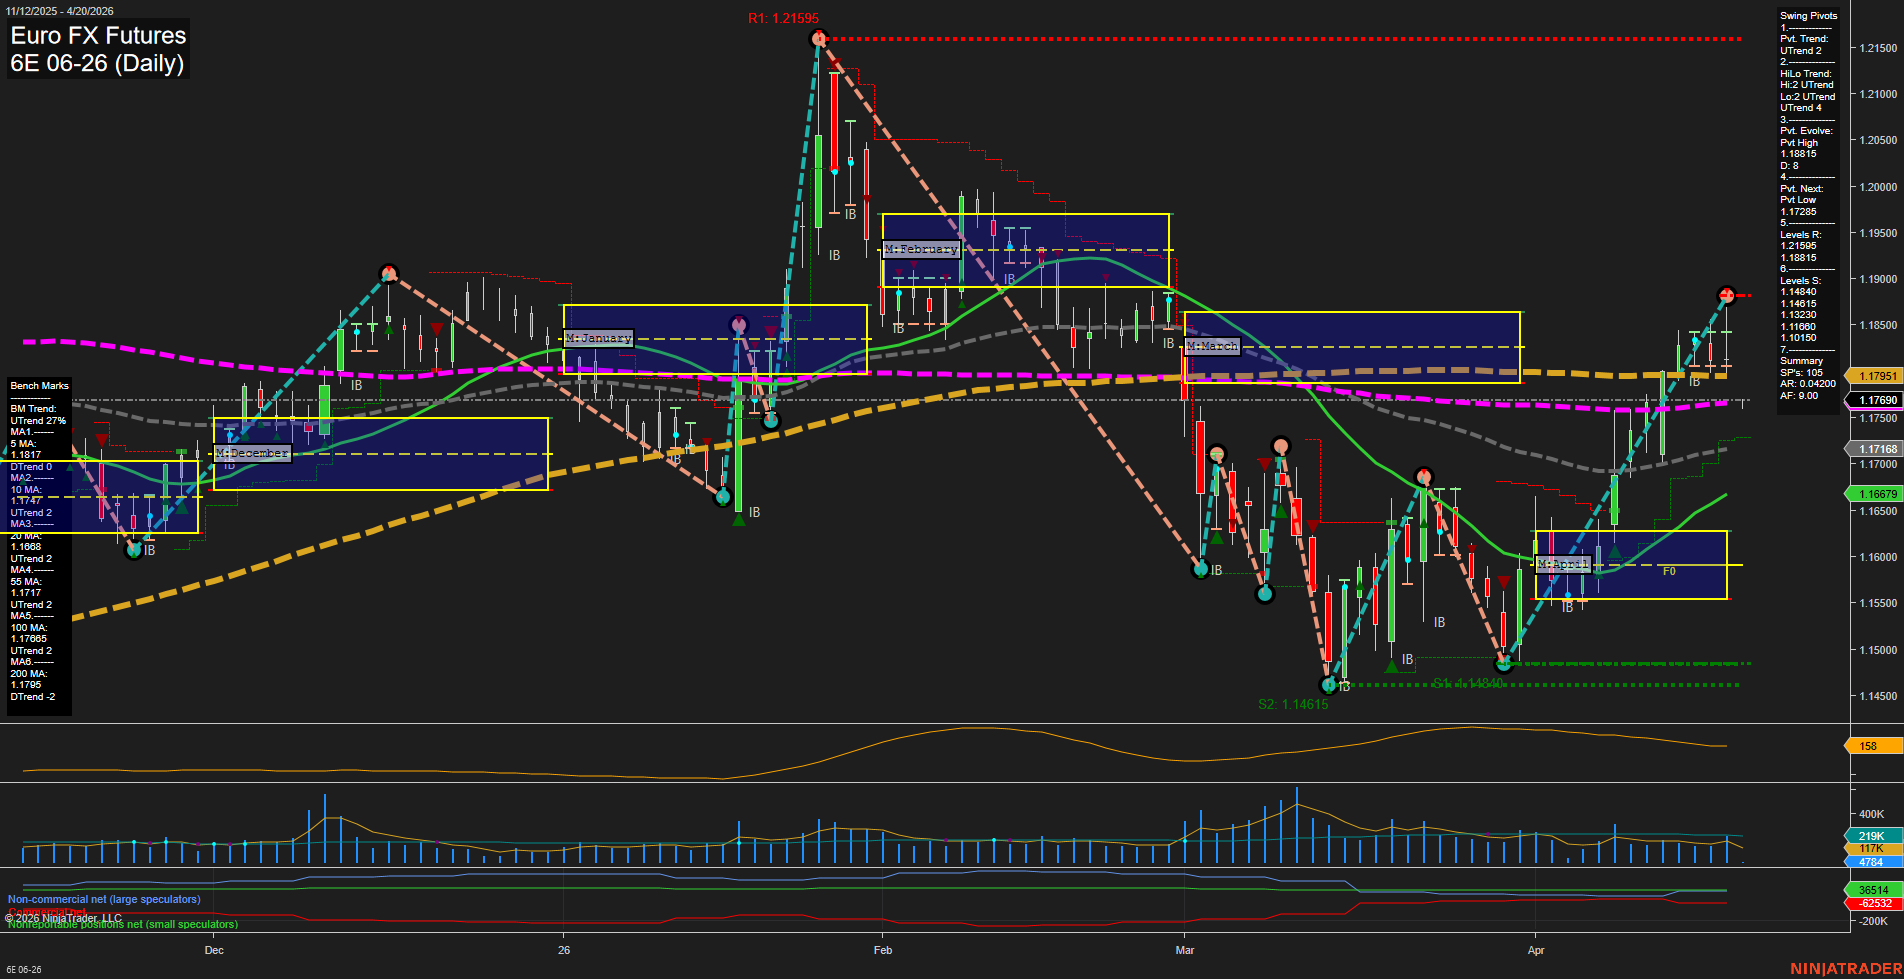Select the purple pivot dot at the January swing high
1904x979 pixels.
pyautogui.click(x=738, y=323)
